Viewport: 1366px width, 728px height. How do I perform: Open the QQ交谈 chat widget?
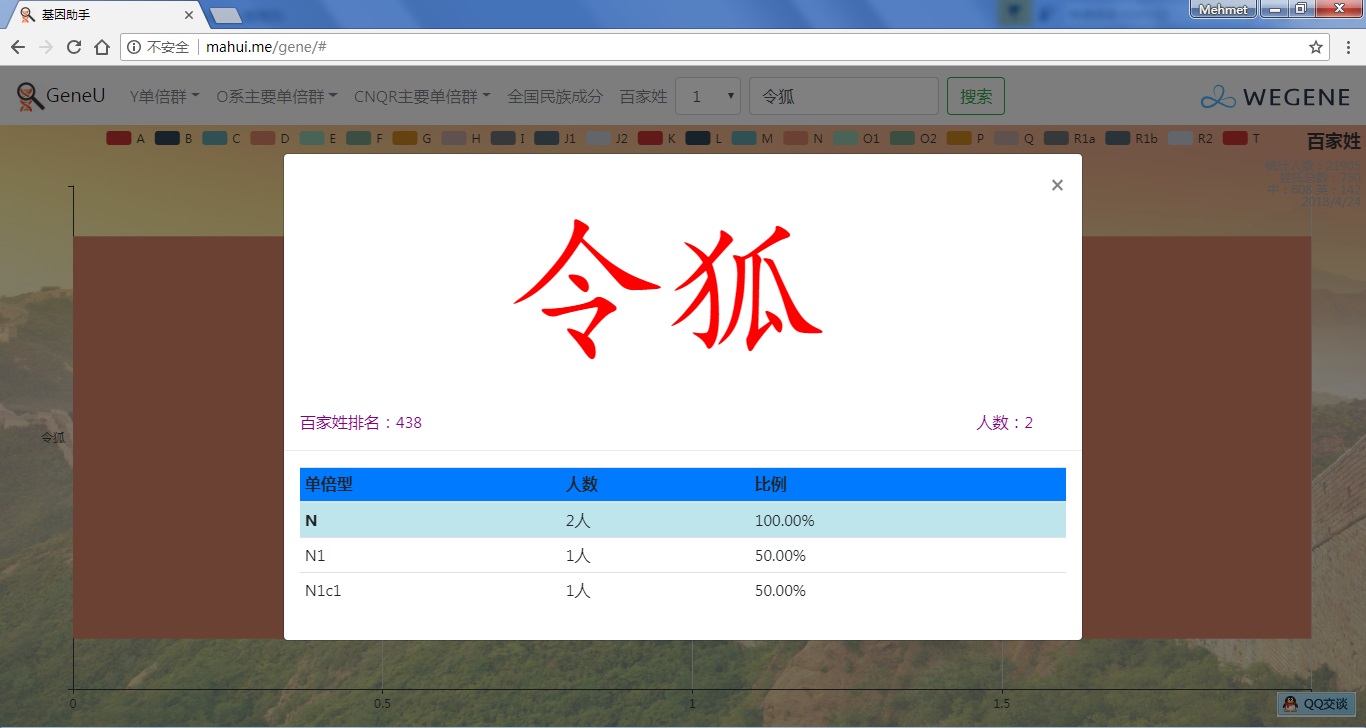1316,704
